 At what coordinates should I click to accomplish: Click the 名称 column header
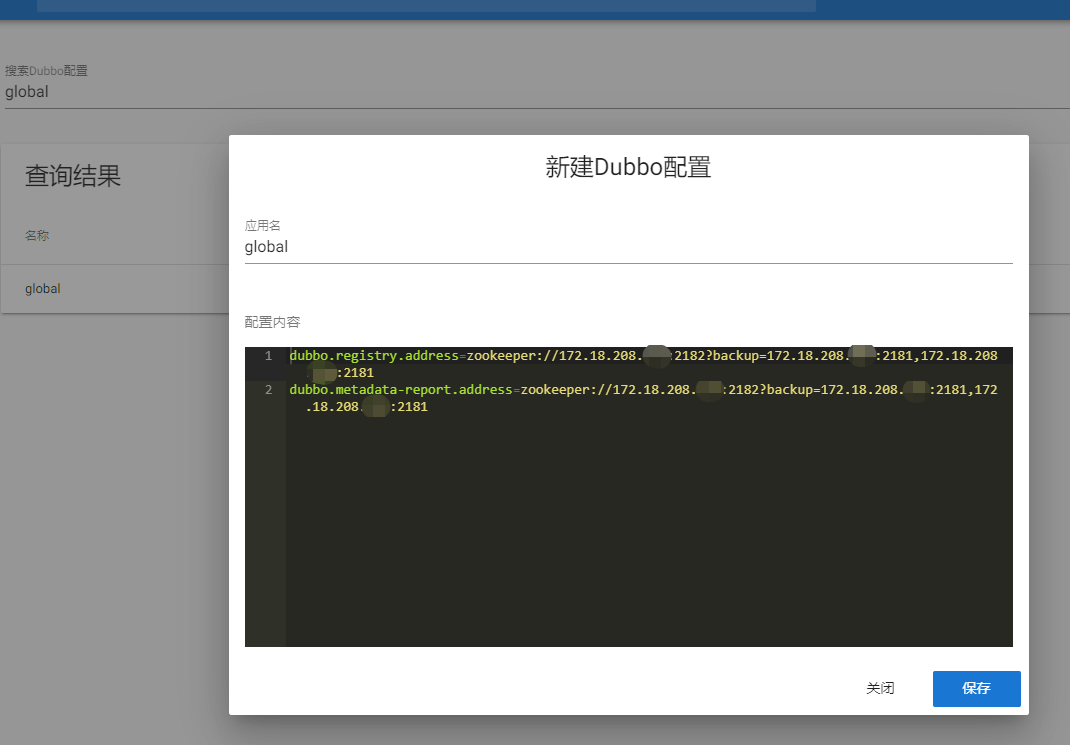(x=37, y=235)
